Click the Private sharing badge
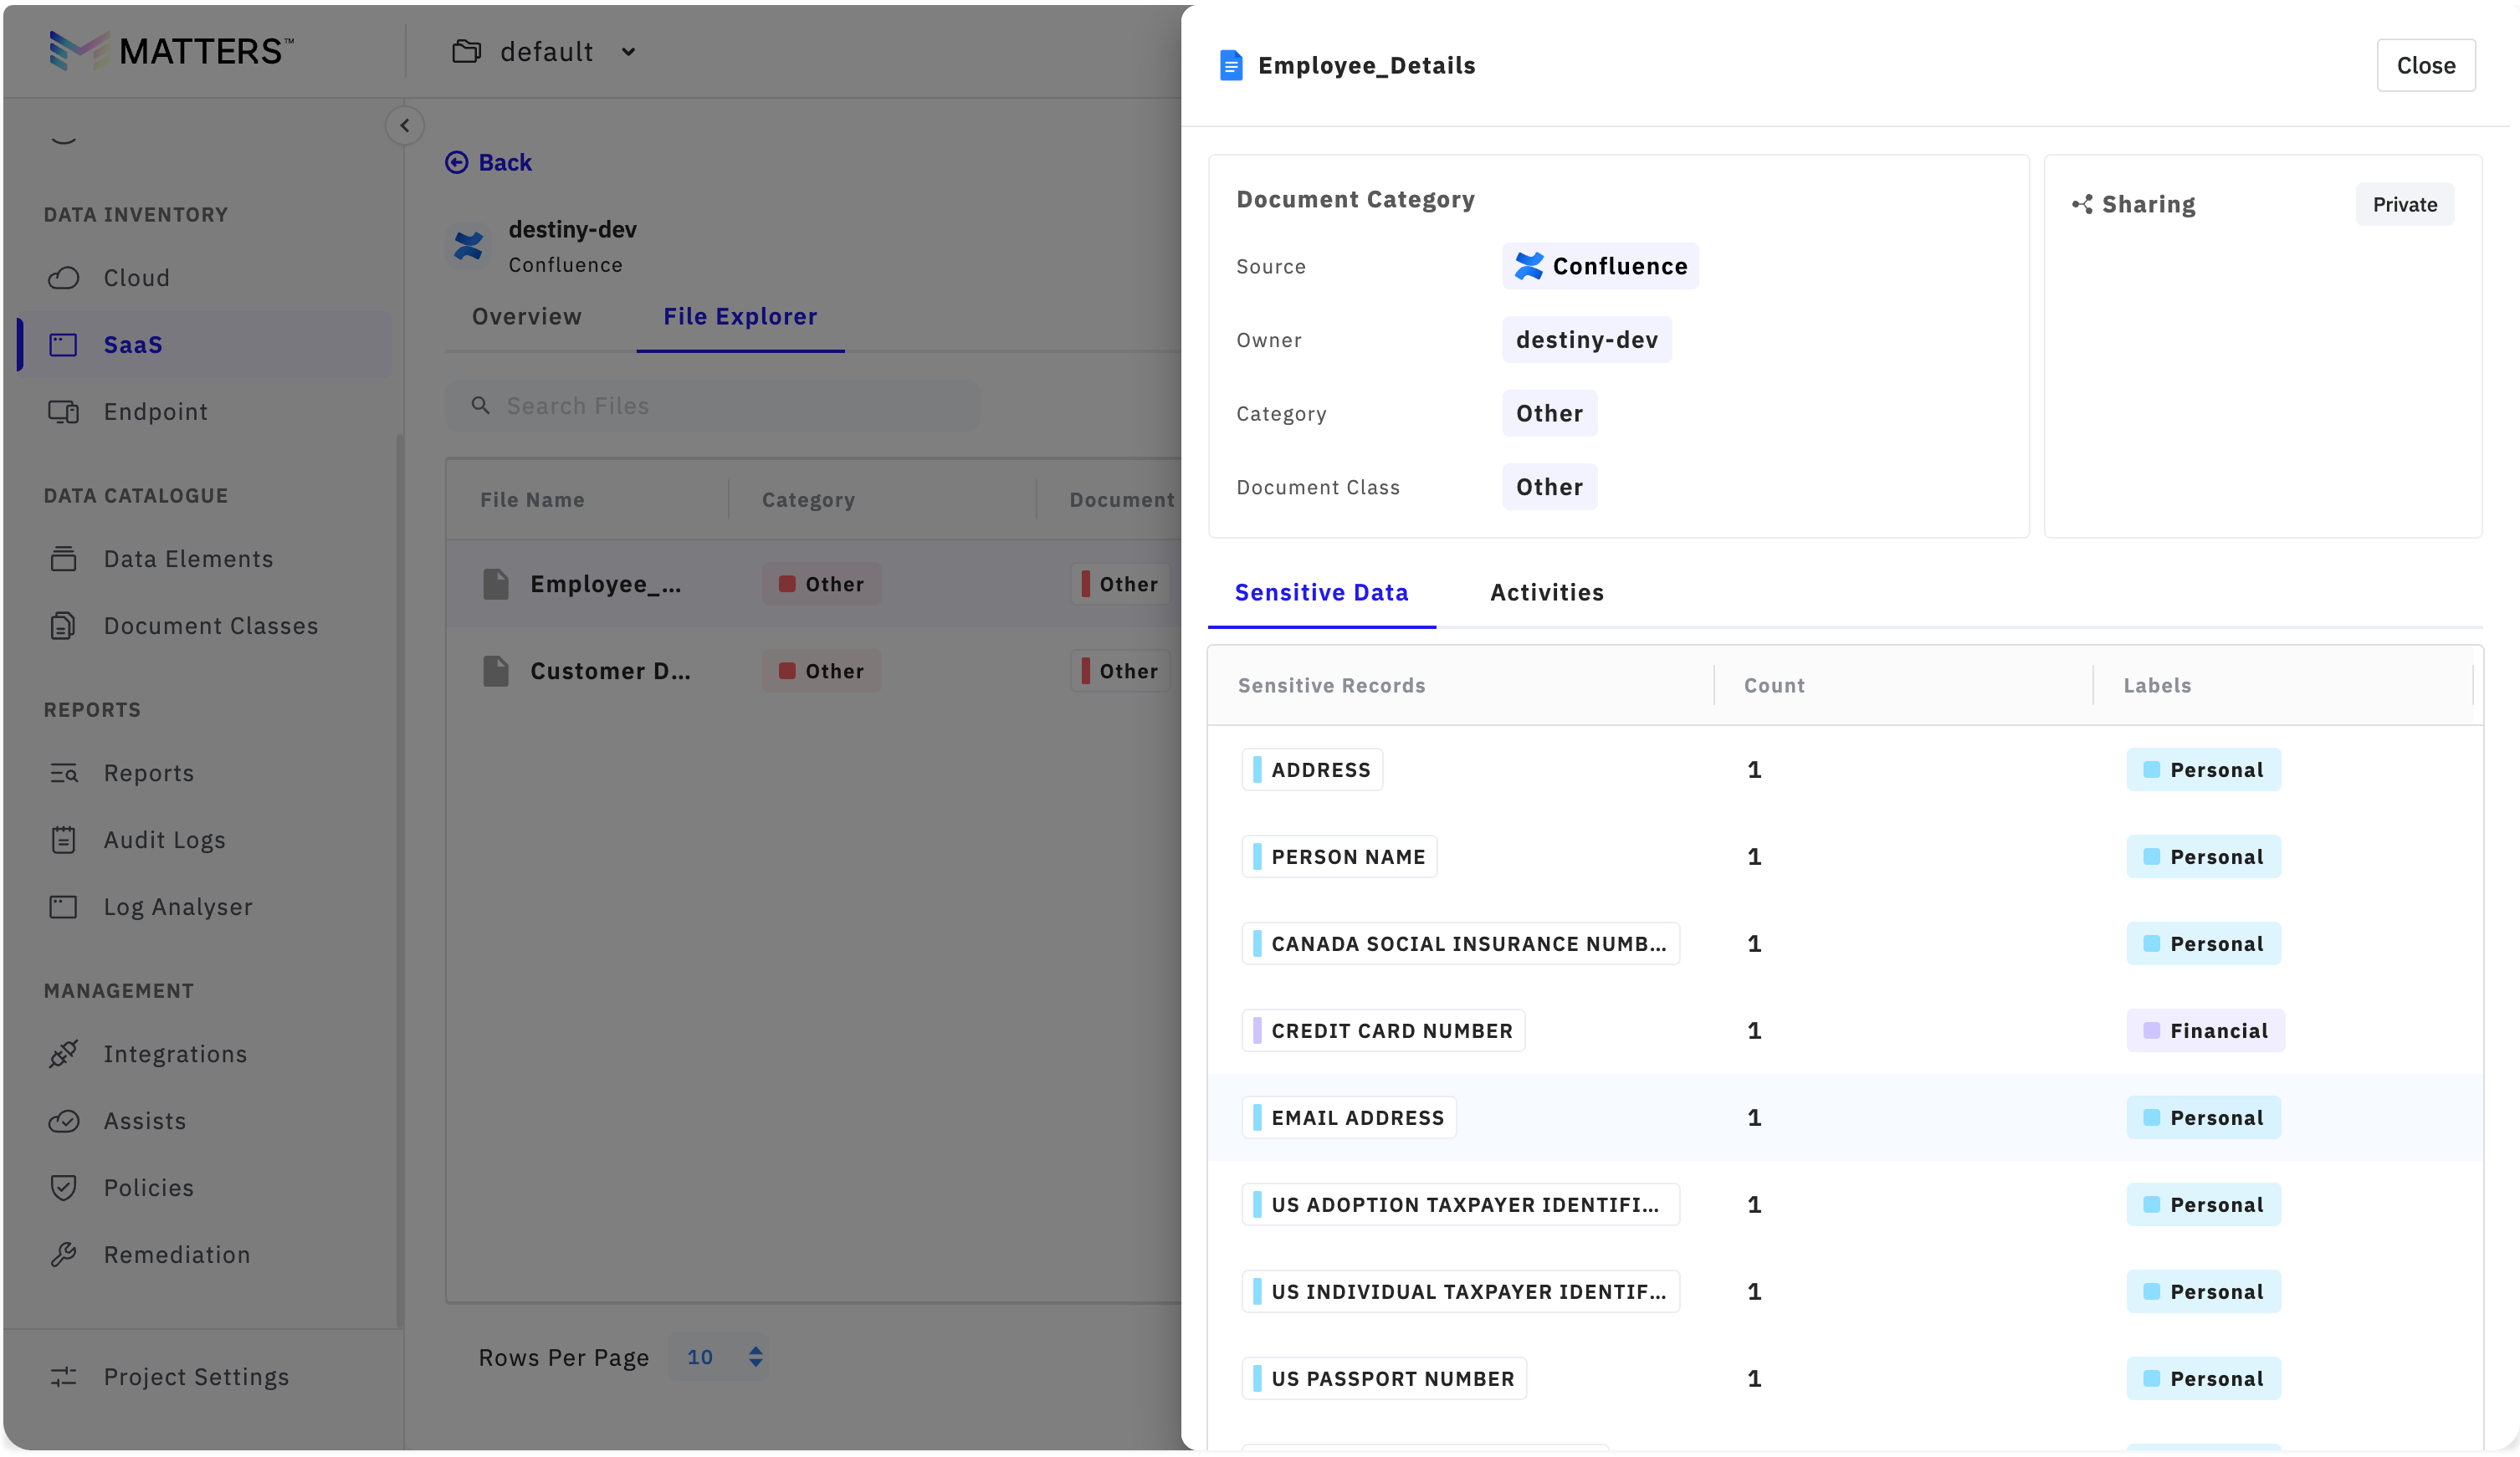This screenshot has height=1457, width=2520. point(2405,204)
